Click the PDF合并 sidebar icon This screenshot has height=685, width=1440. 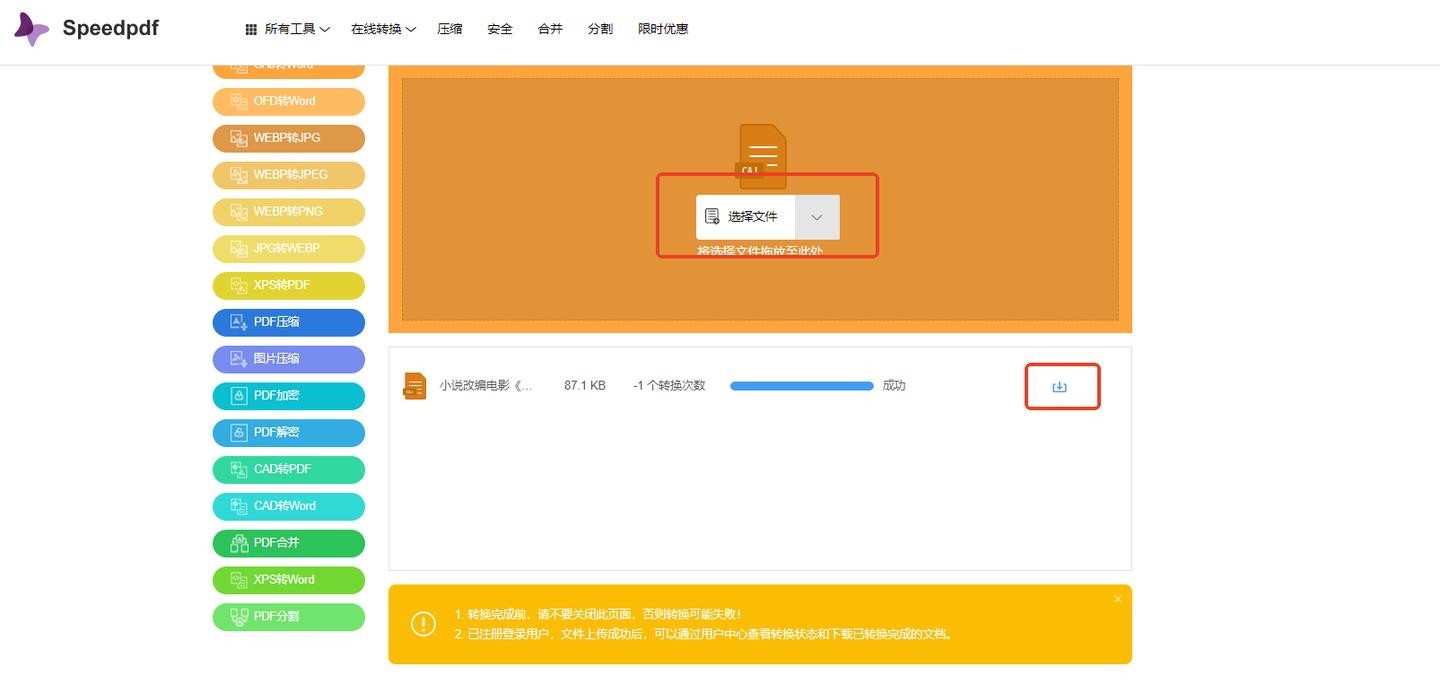239,543
